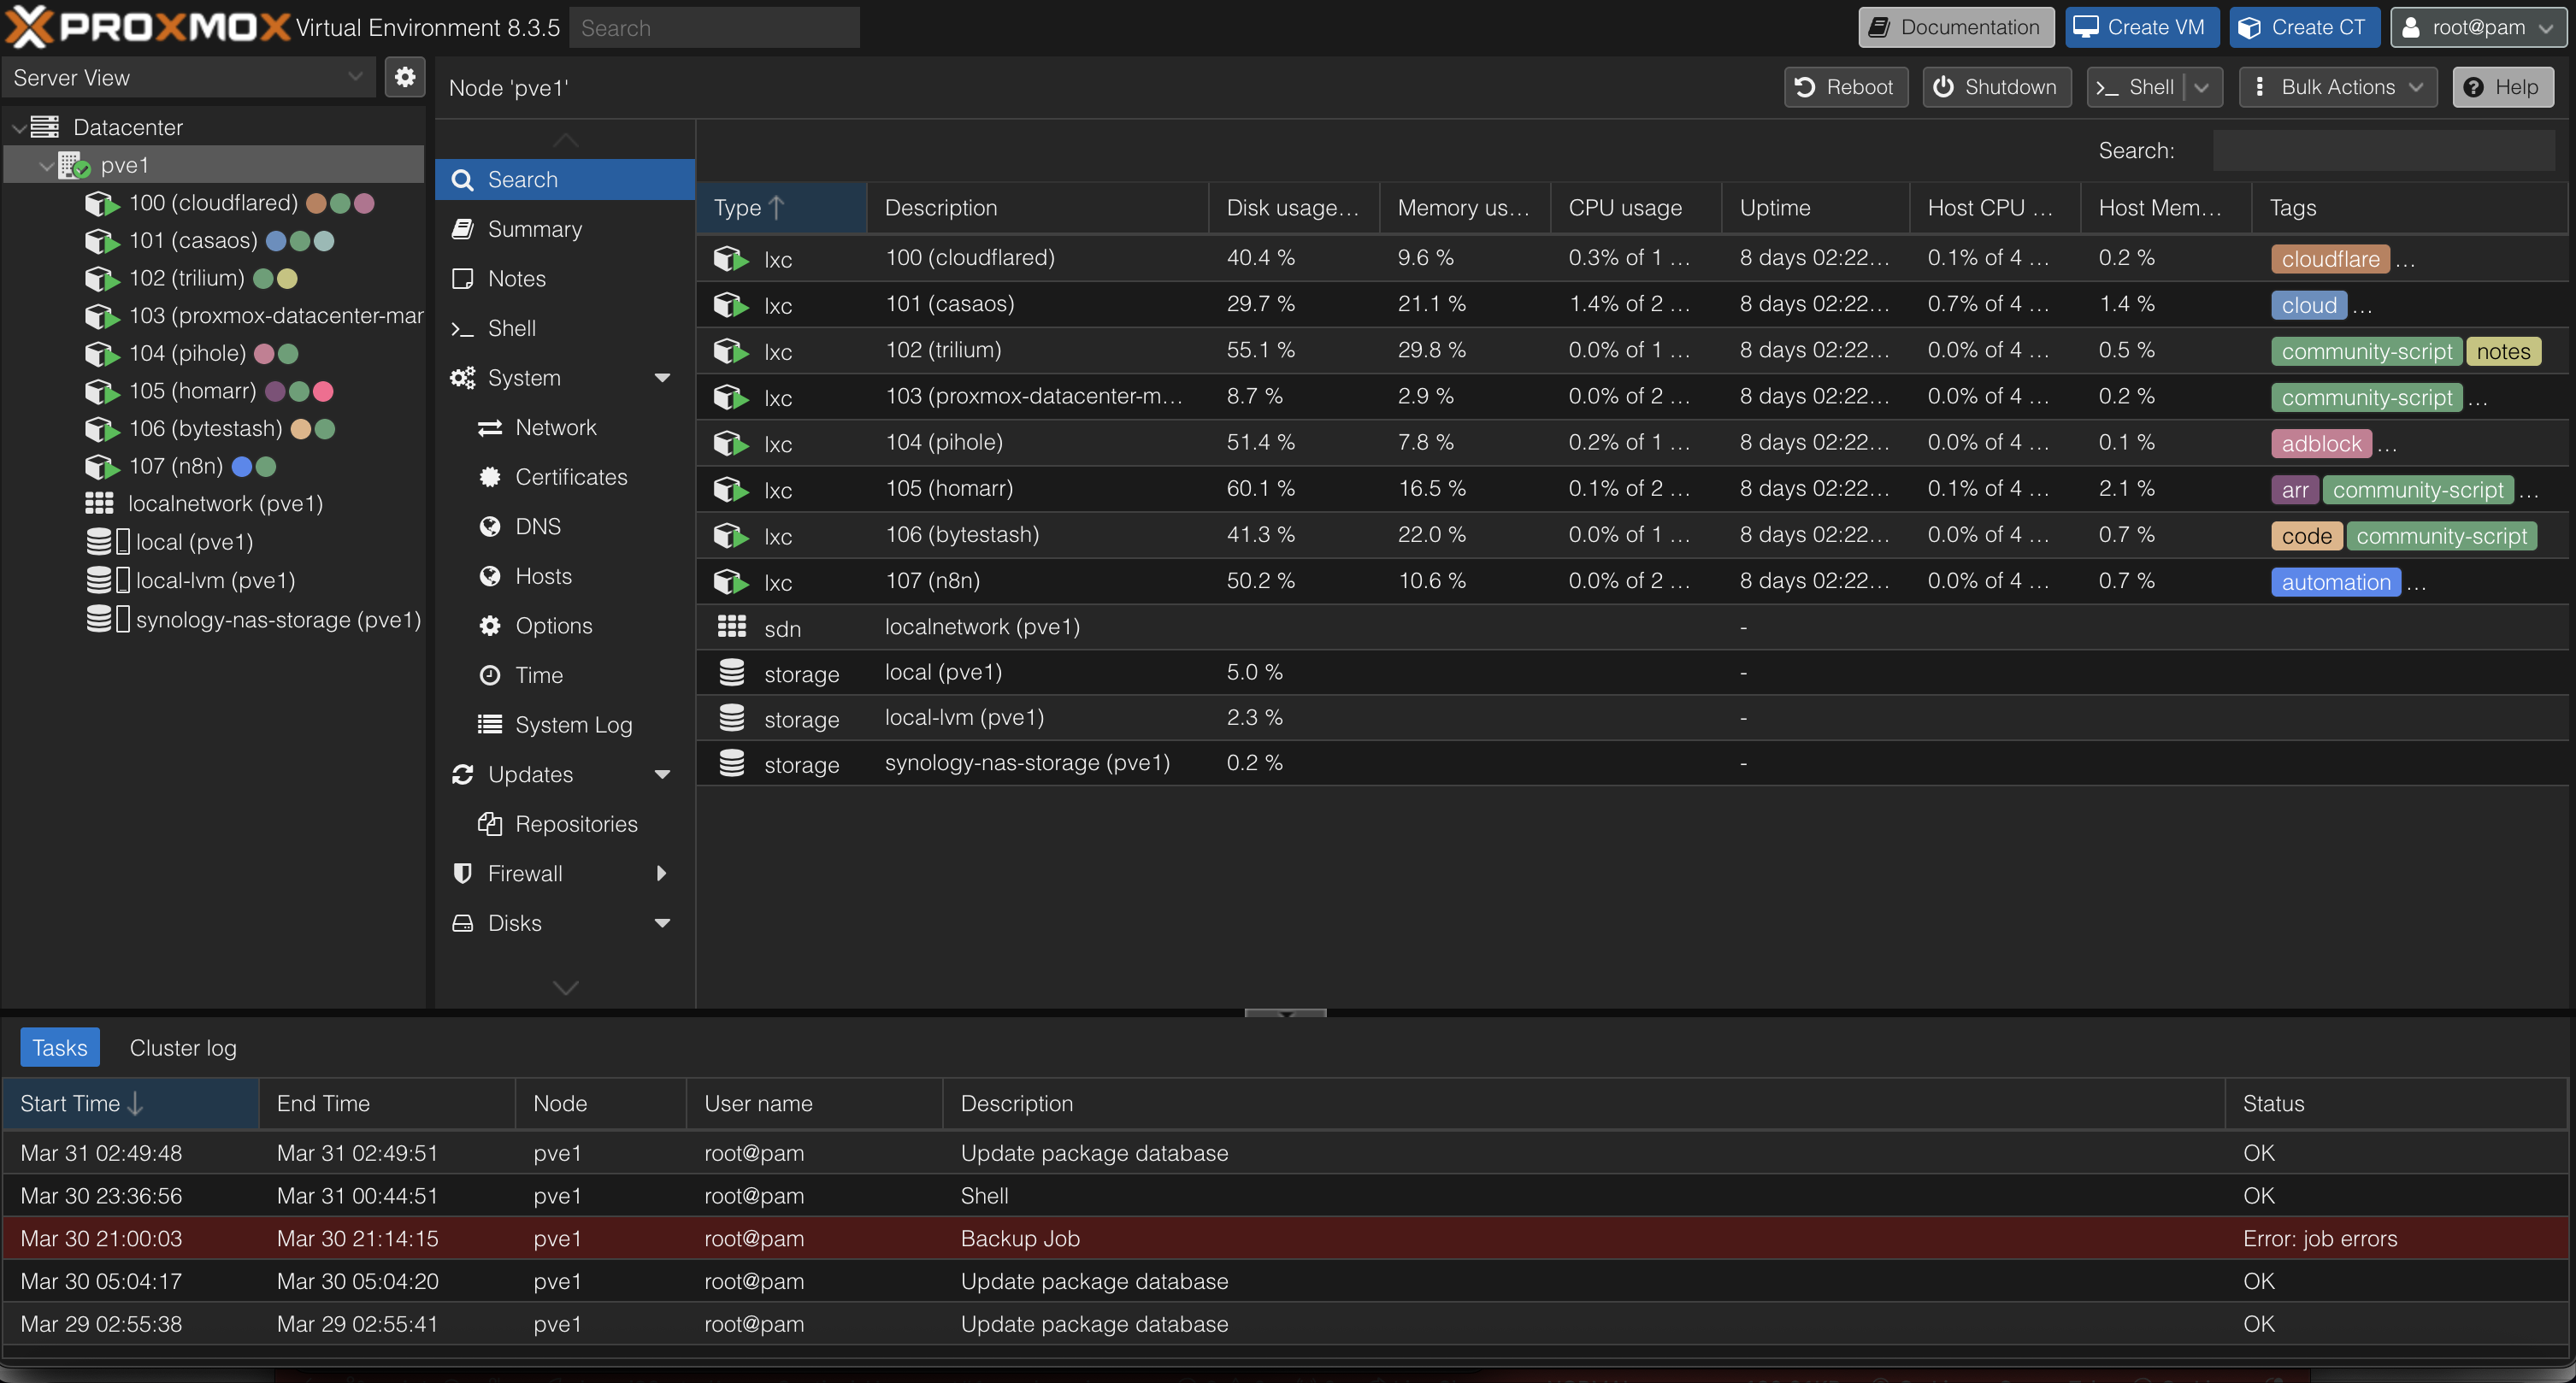
Task: Select the Datacenter server icon in tree
Action: (x=45, y=127)
